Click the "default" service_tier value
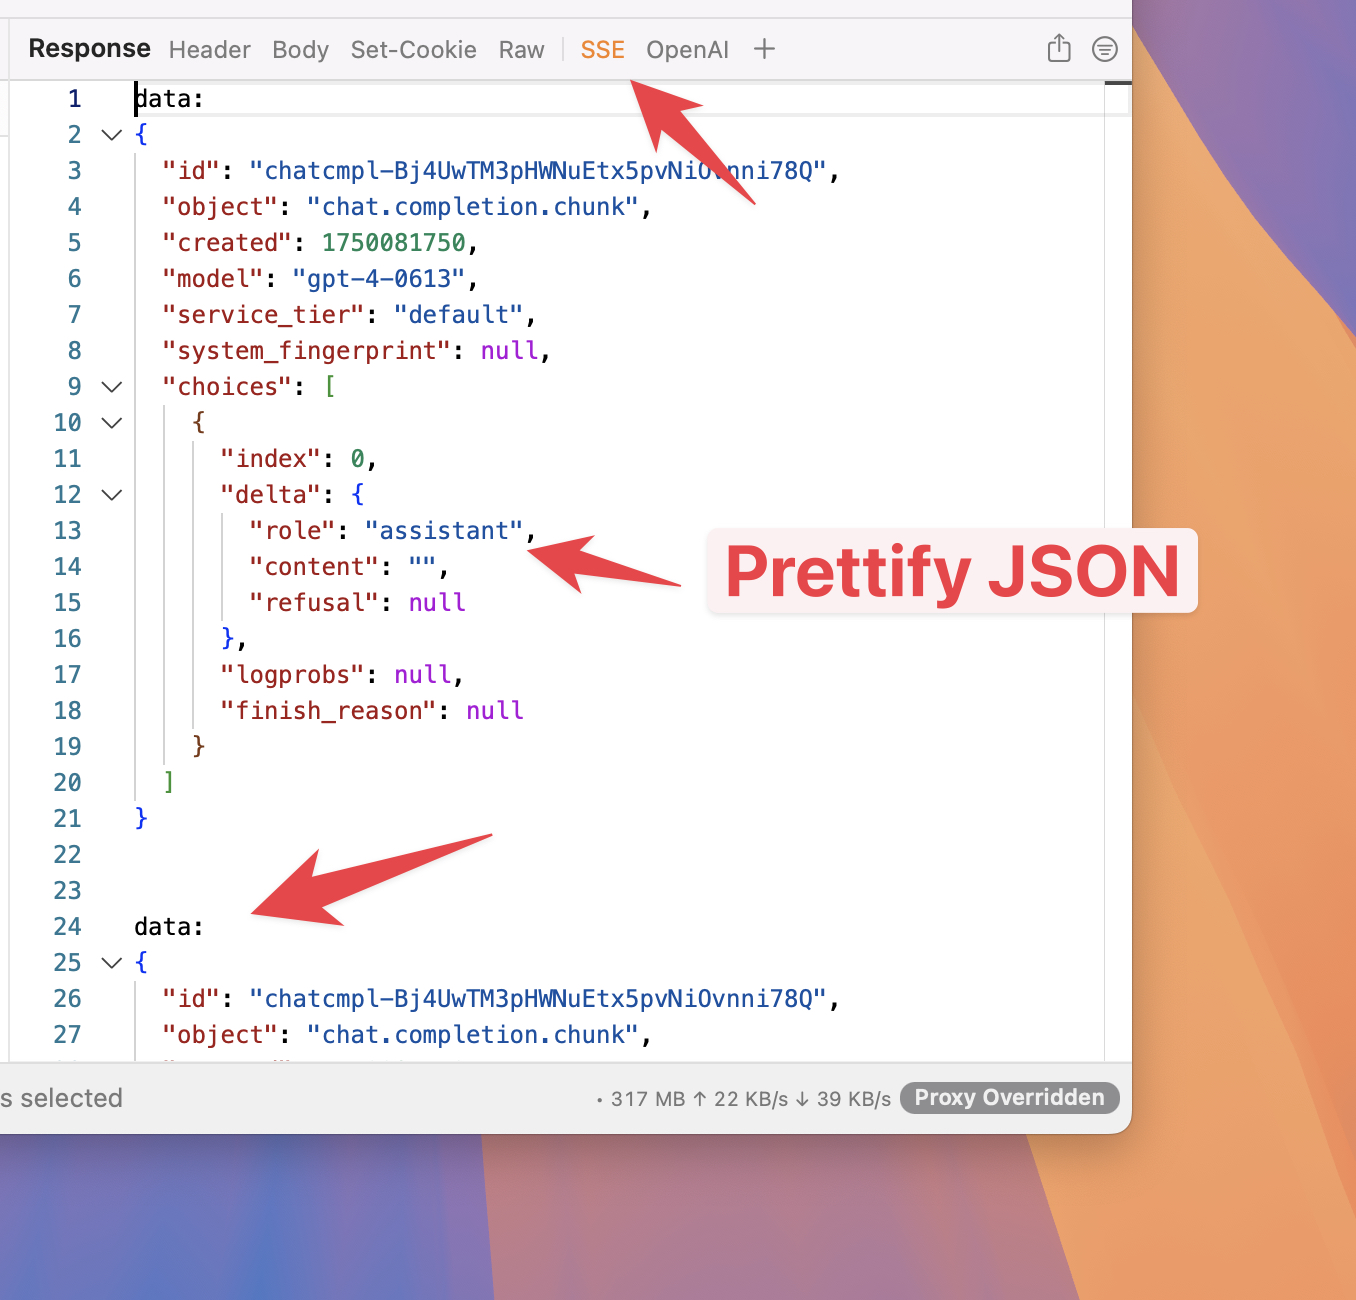Viewport: 1356px width, 1300px height. (x=458, y=315)
